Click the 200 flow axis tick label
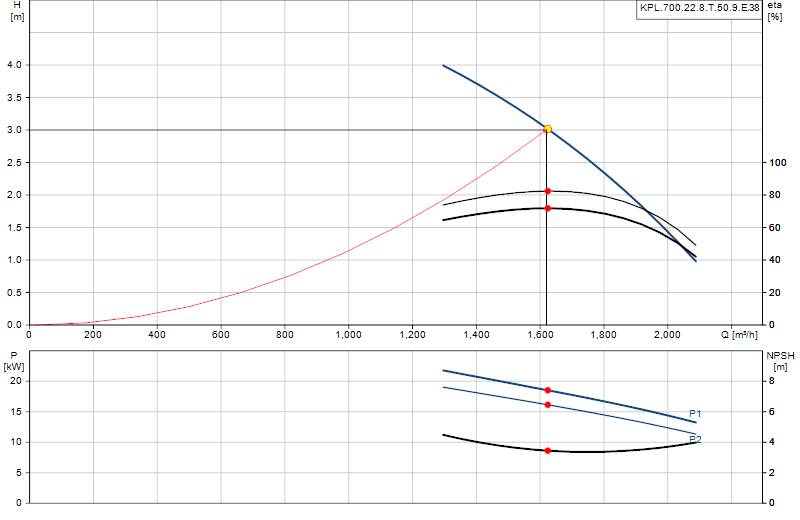Image resolution: width=800 pixels, height=520 pixels. 93,335
